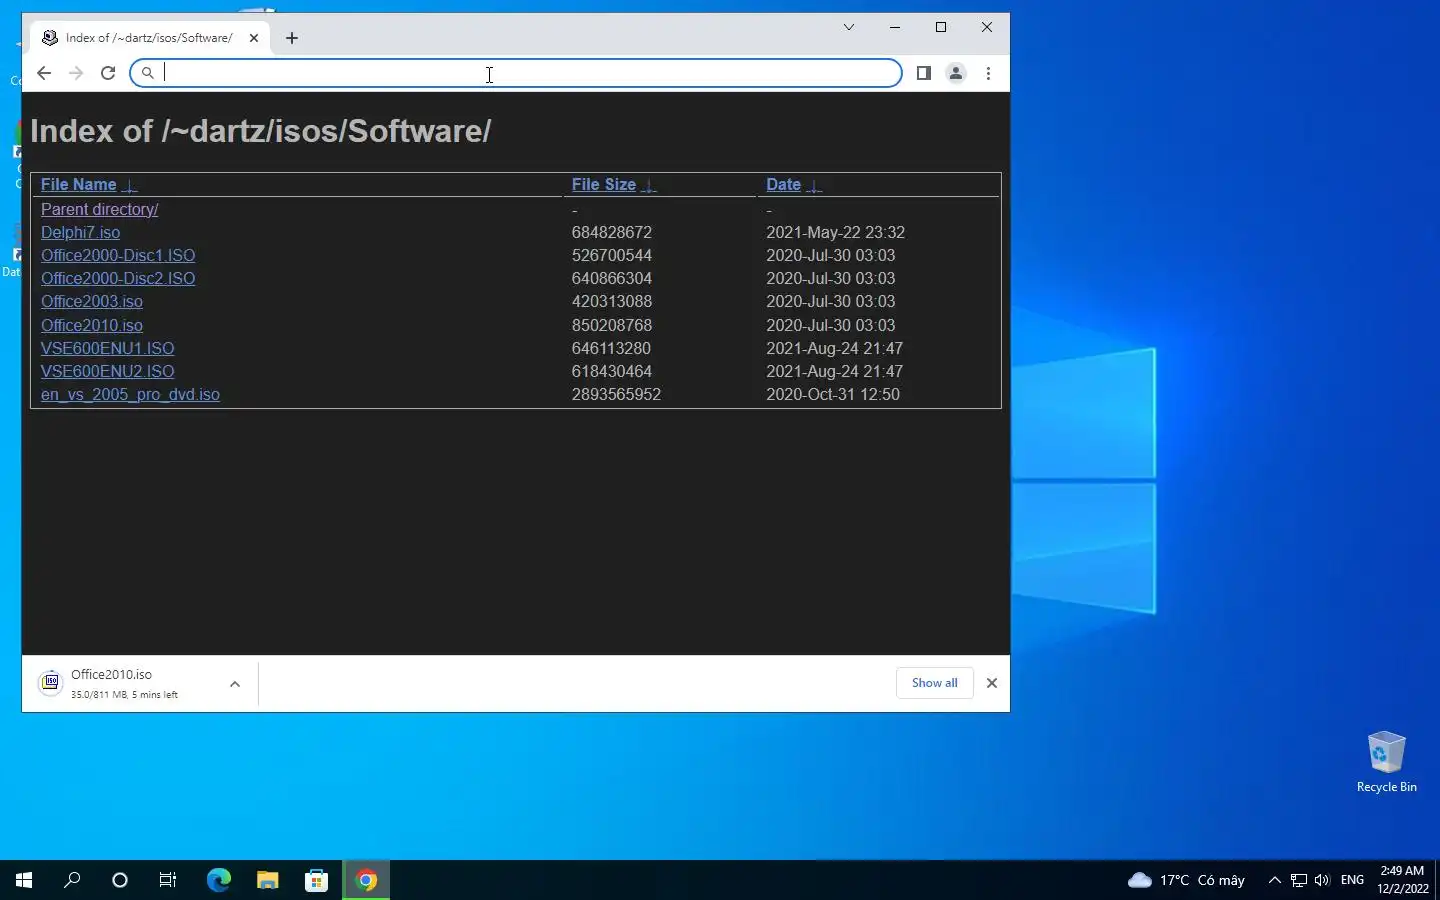This screenshot has height=900, width=1440.
Task: Click Show all downloads button
Action: (x=934, y=683)
